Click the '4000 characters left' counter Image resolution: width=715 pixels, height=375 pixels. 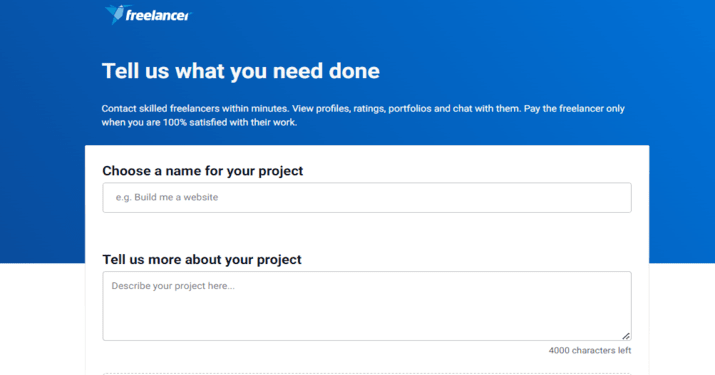[x=590, y=350]
